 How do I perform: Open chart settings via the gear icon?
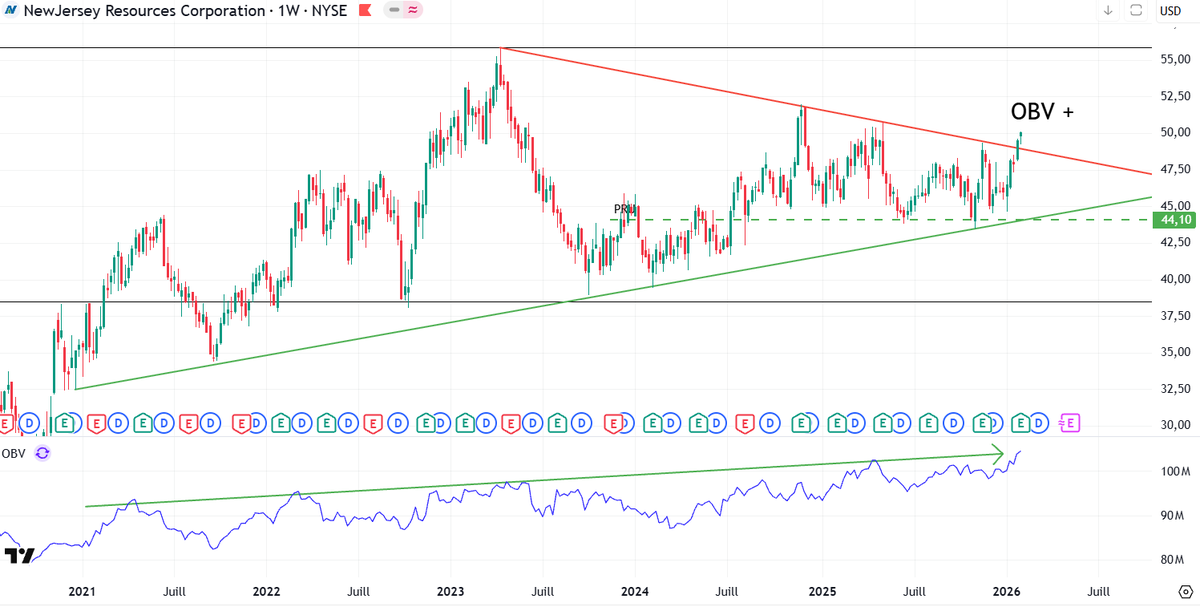coord(1184,590)
